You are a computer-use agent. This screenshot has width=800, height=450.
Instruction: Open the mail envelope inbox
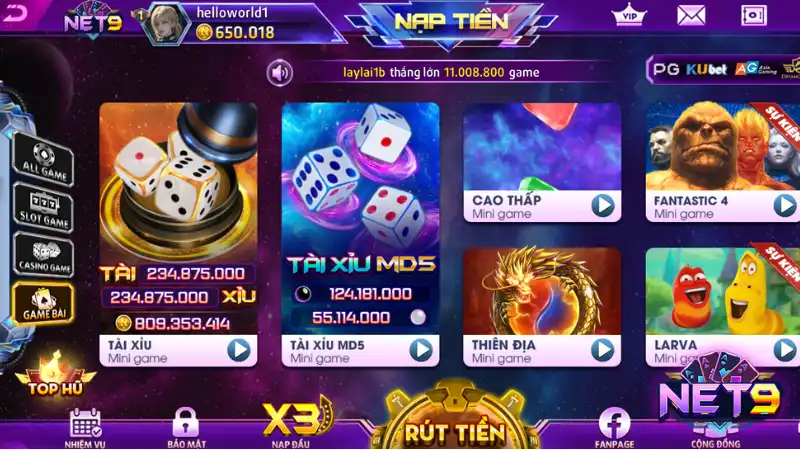coord(691,15)
